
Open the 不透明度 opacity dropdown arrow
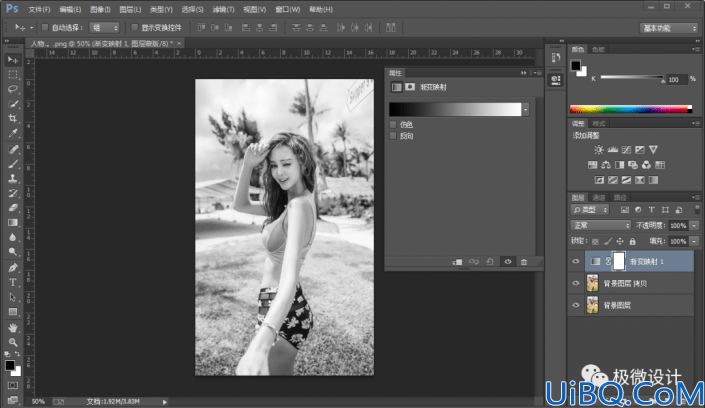pyautogui.click(x=695, y=226)
